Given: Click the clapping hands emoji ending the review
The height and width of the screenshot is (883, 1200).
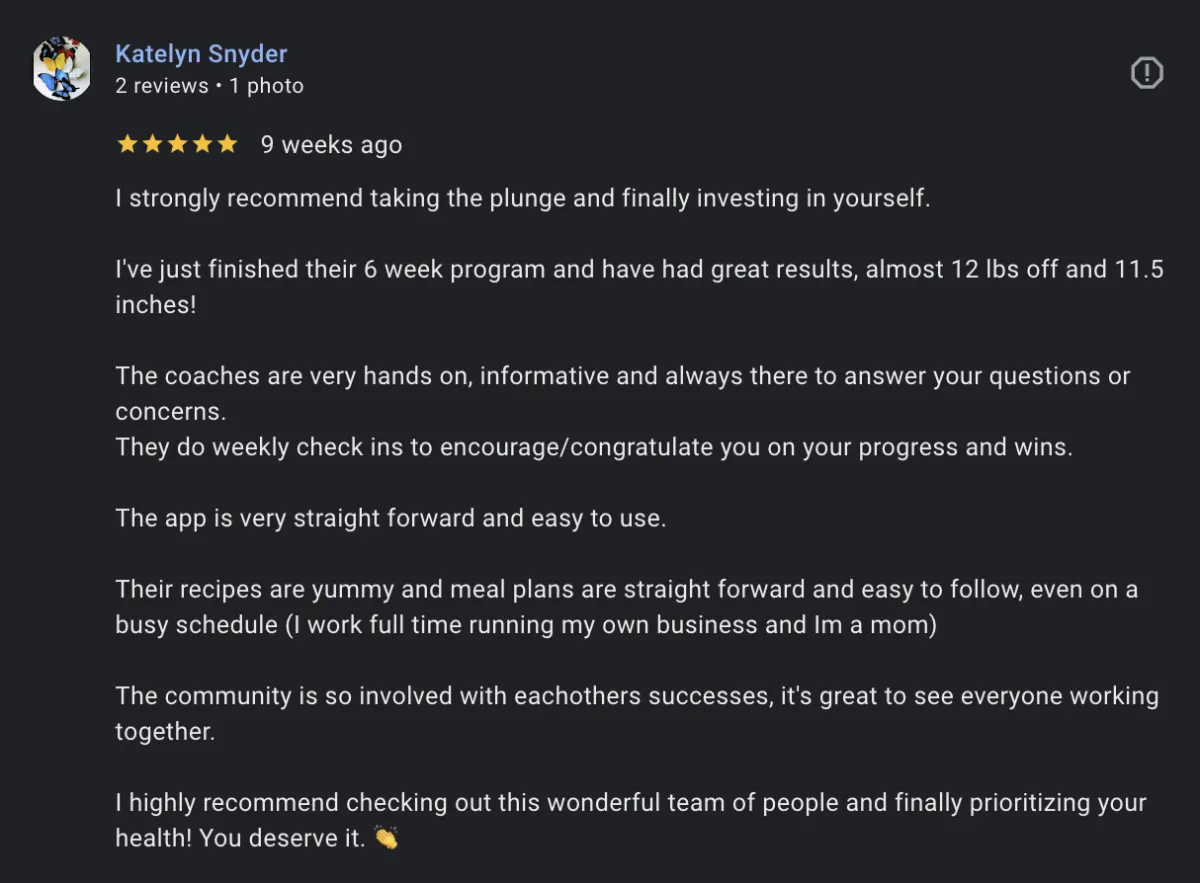Looking at the screenshot, I should click(x=386, y=838).
